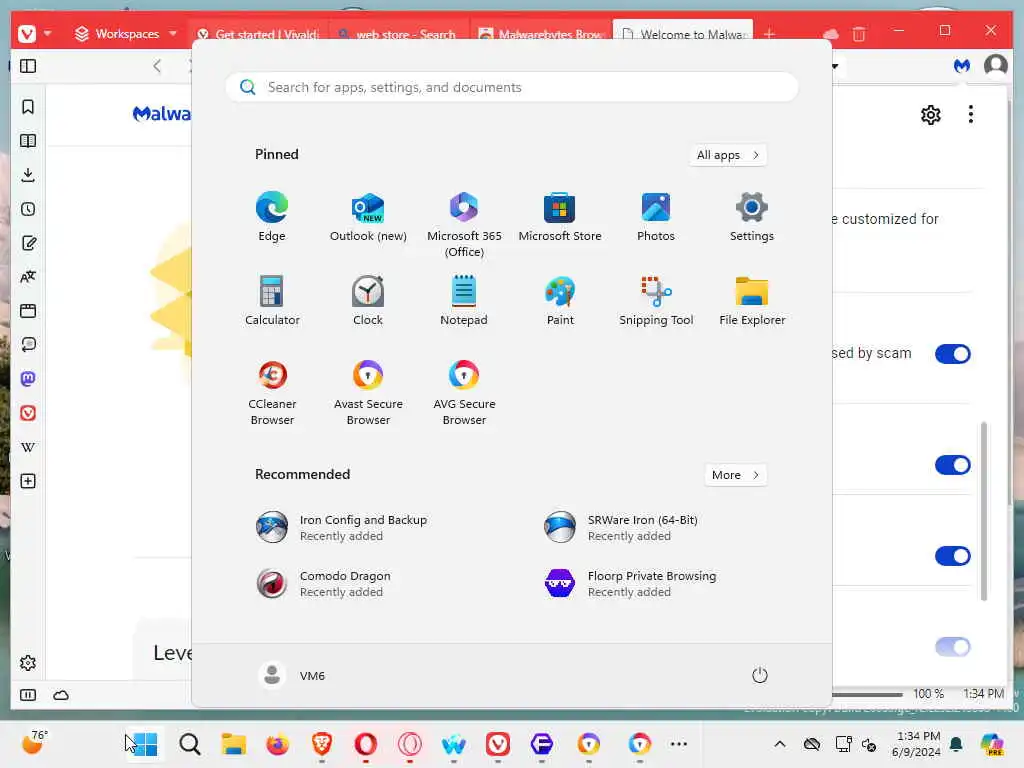Open Vivaldi translate panel

coord(27,277)
